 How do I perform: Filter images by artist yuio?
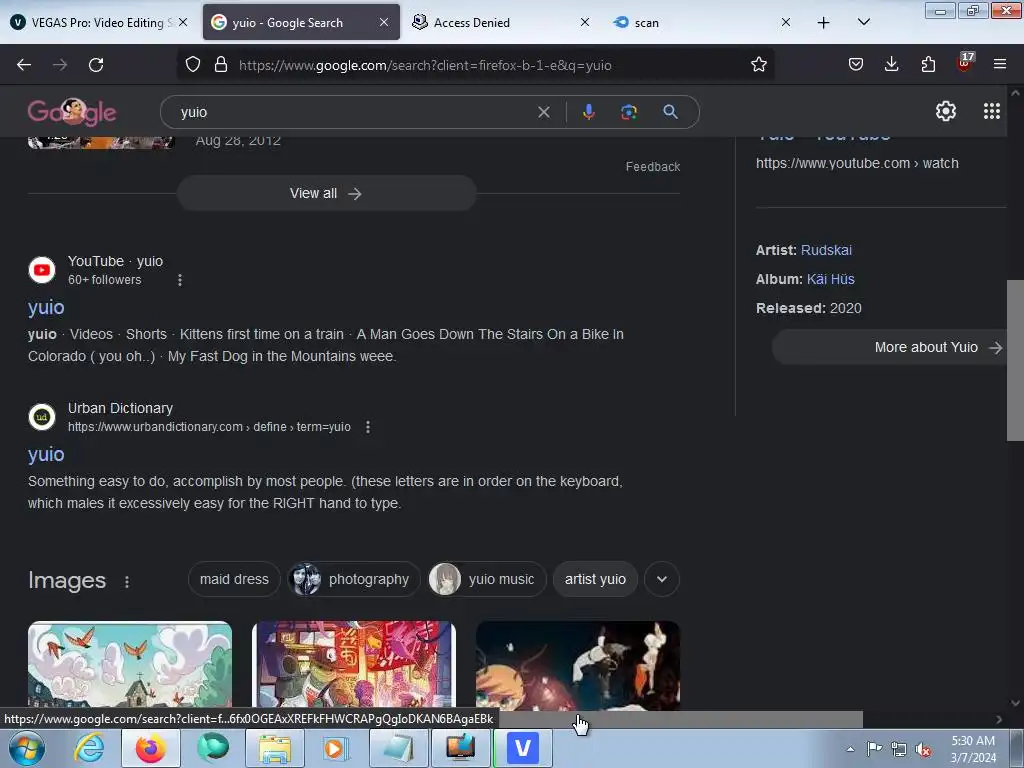click(595, 579)
